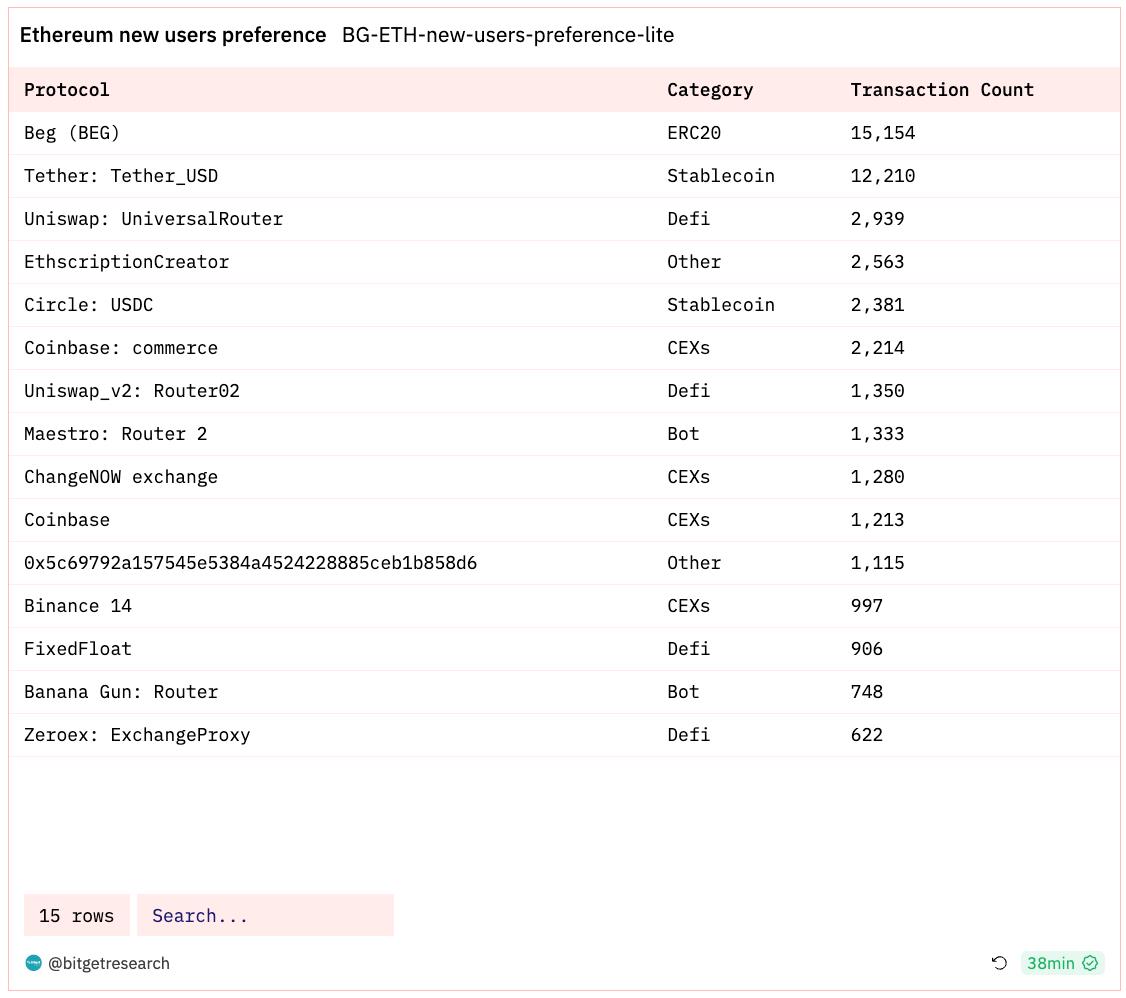
Task: Click Ethereum new users preference title
Action: pos(173,34)
